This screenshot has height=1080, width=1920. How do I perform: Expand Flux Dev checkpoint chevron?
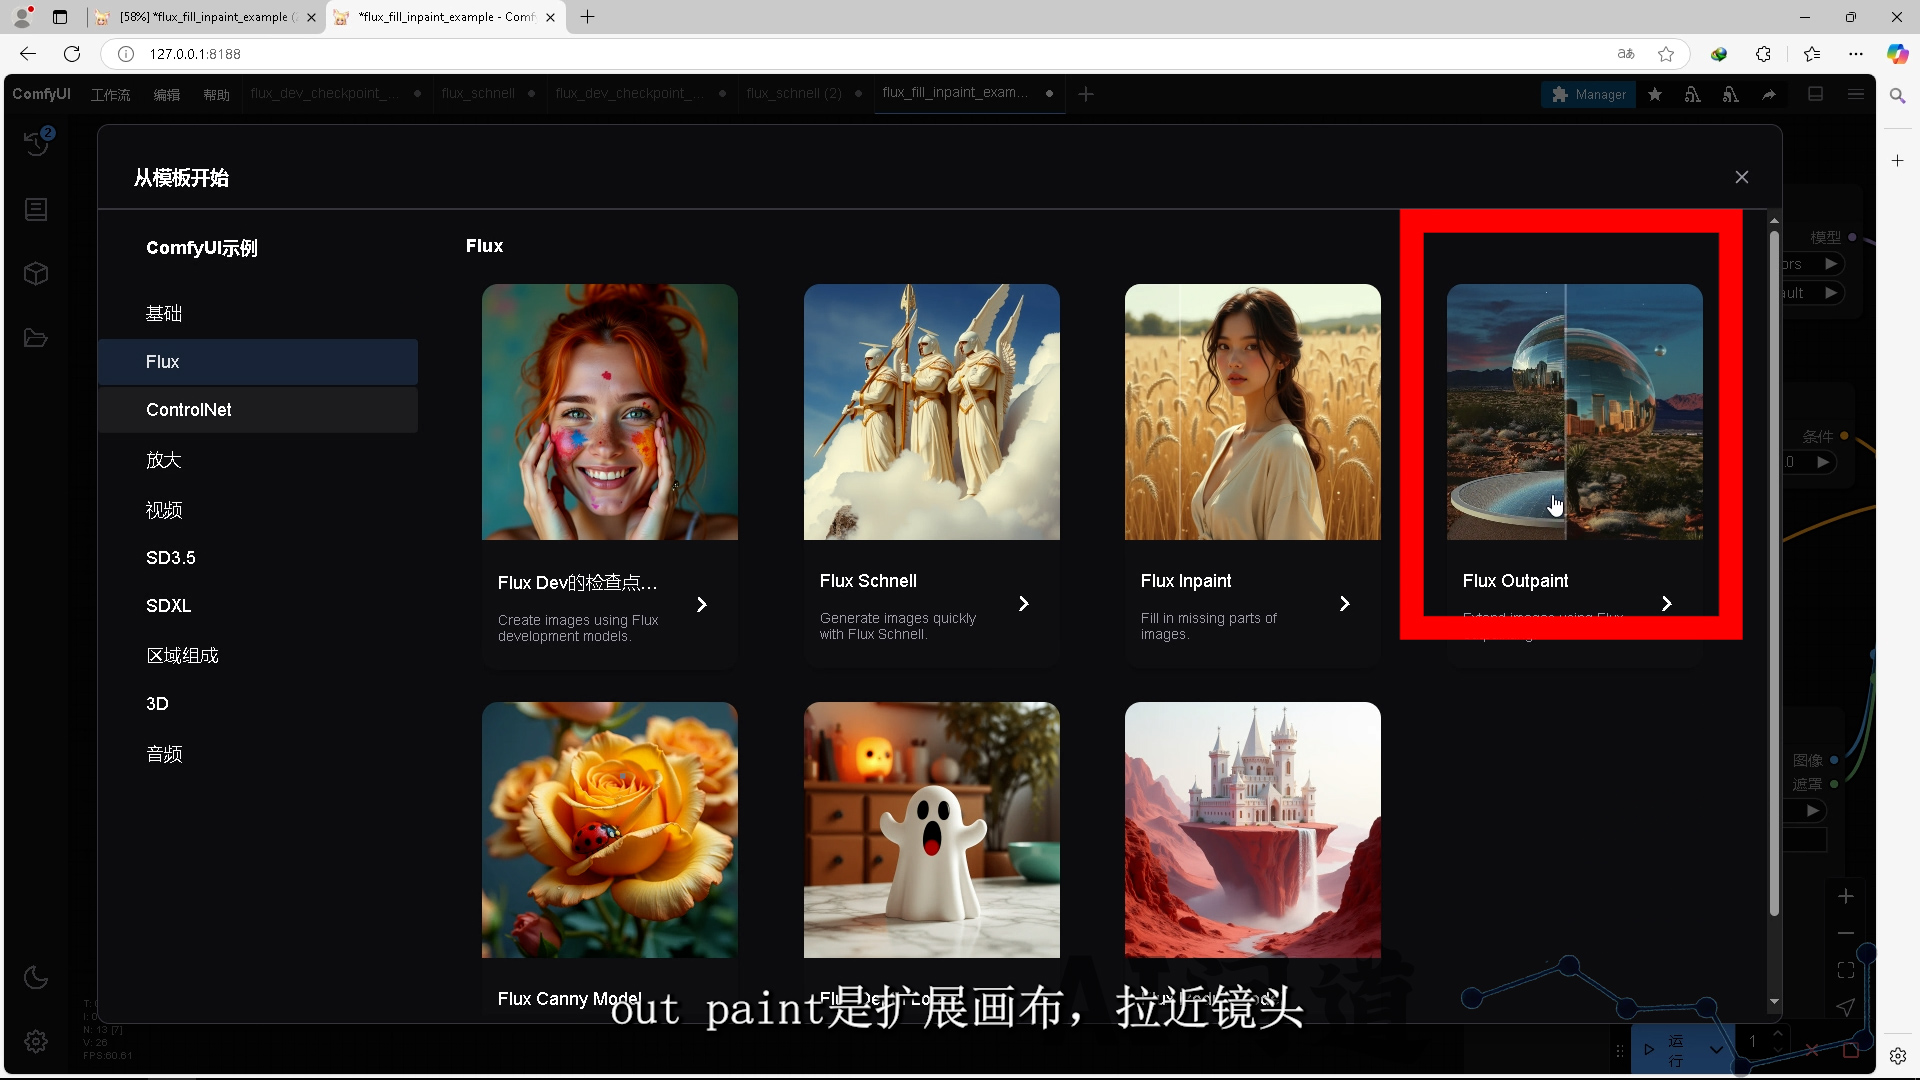point(702,605)
